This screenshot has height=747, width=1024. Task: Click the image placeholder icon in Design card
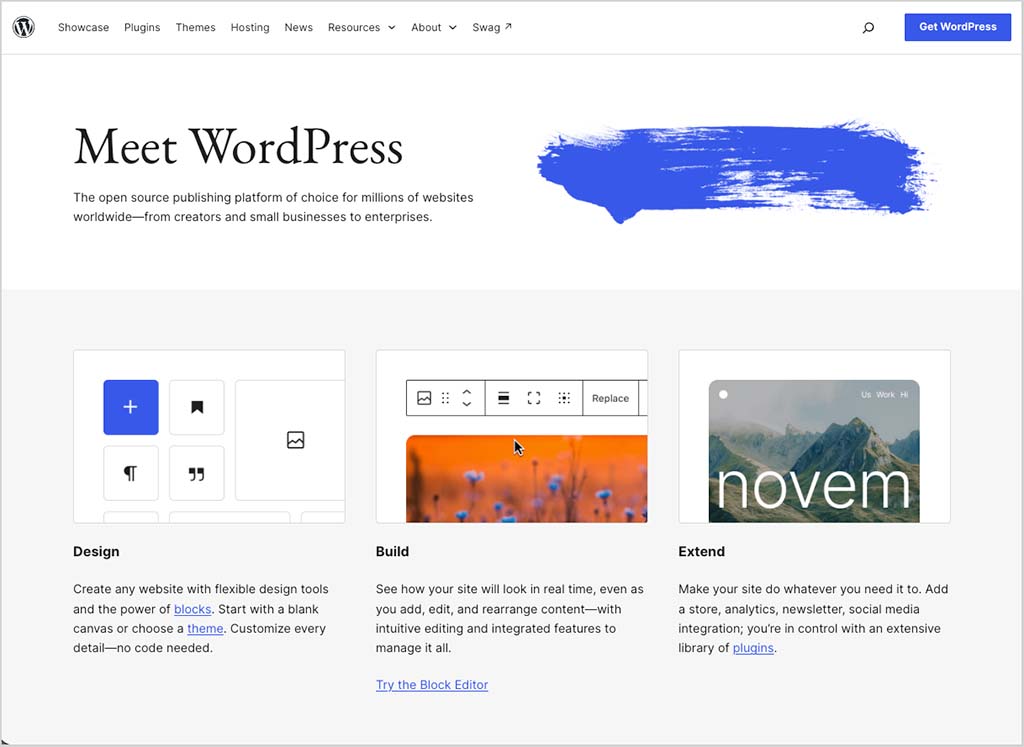pos(295,440)
